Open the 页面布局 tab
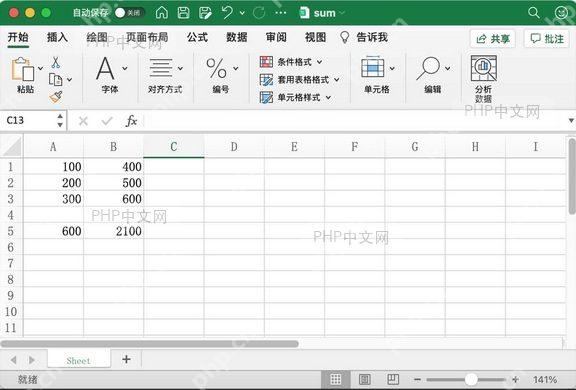576x390 pixels. (x=147, y=37)
